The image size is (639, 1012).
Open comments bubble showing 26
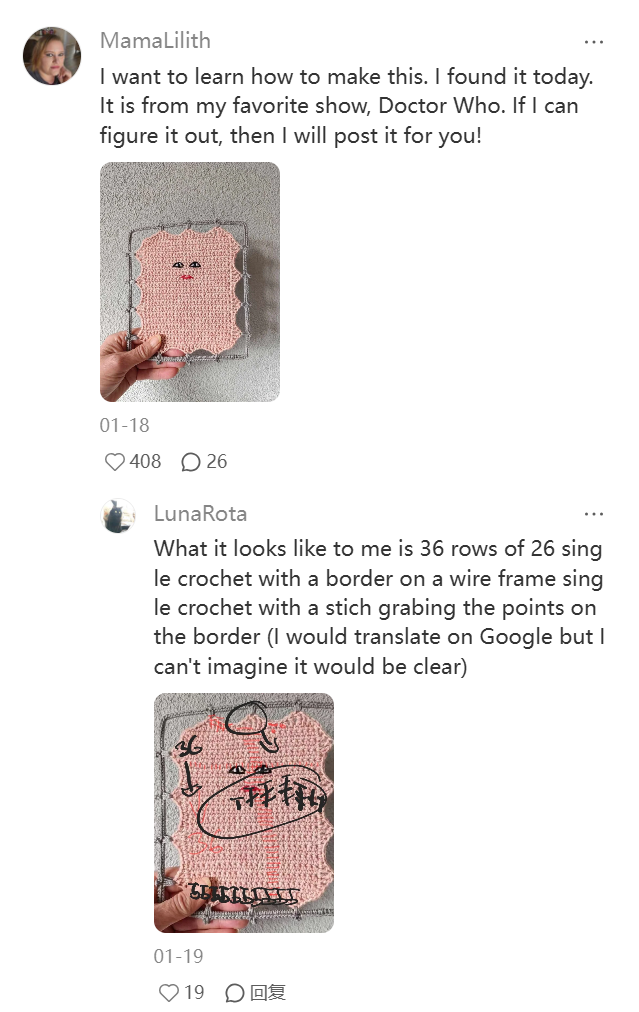pos(191,462)
